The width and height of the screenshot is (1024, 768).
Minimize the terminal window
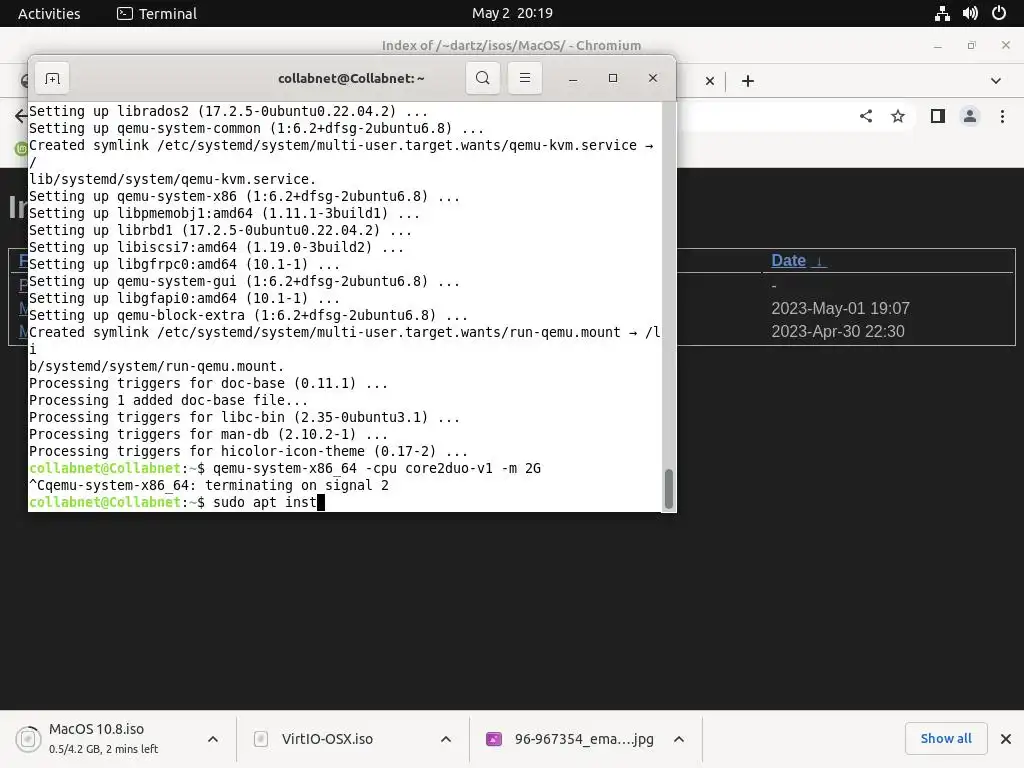[x=573, y=78]
